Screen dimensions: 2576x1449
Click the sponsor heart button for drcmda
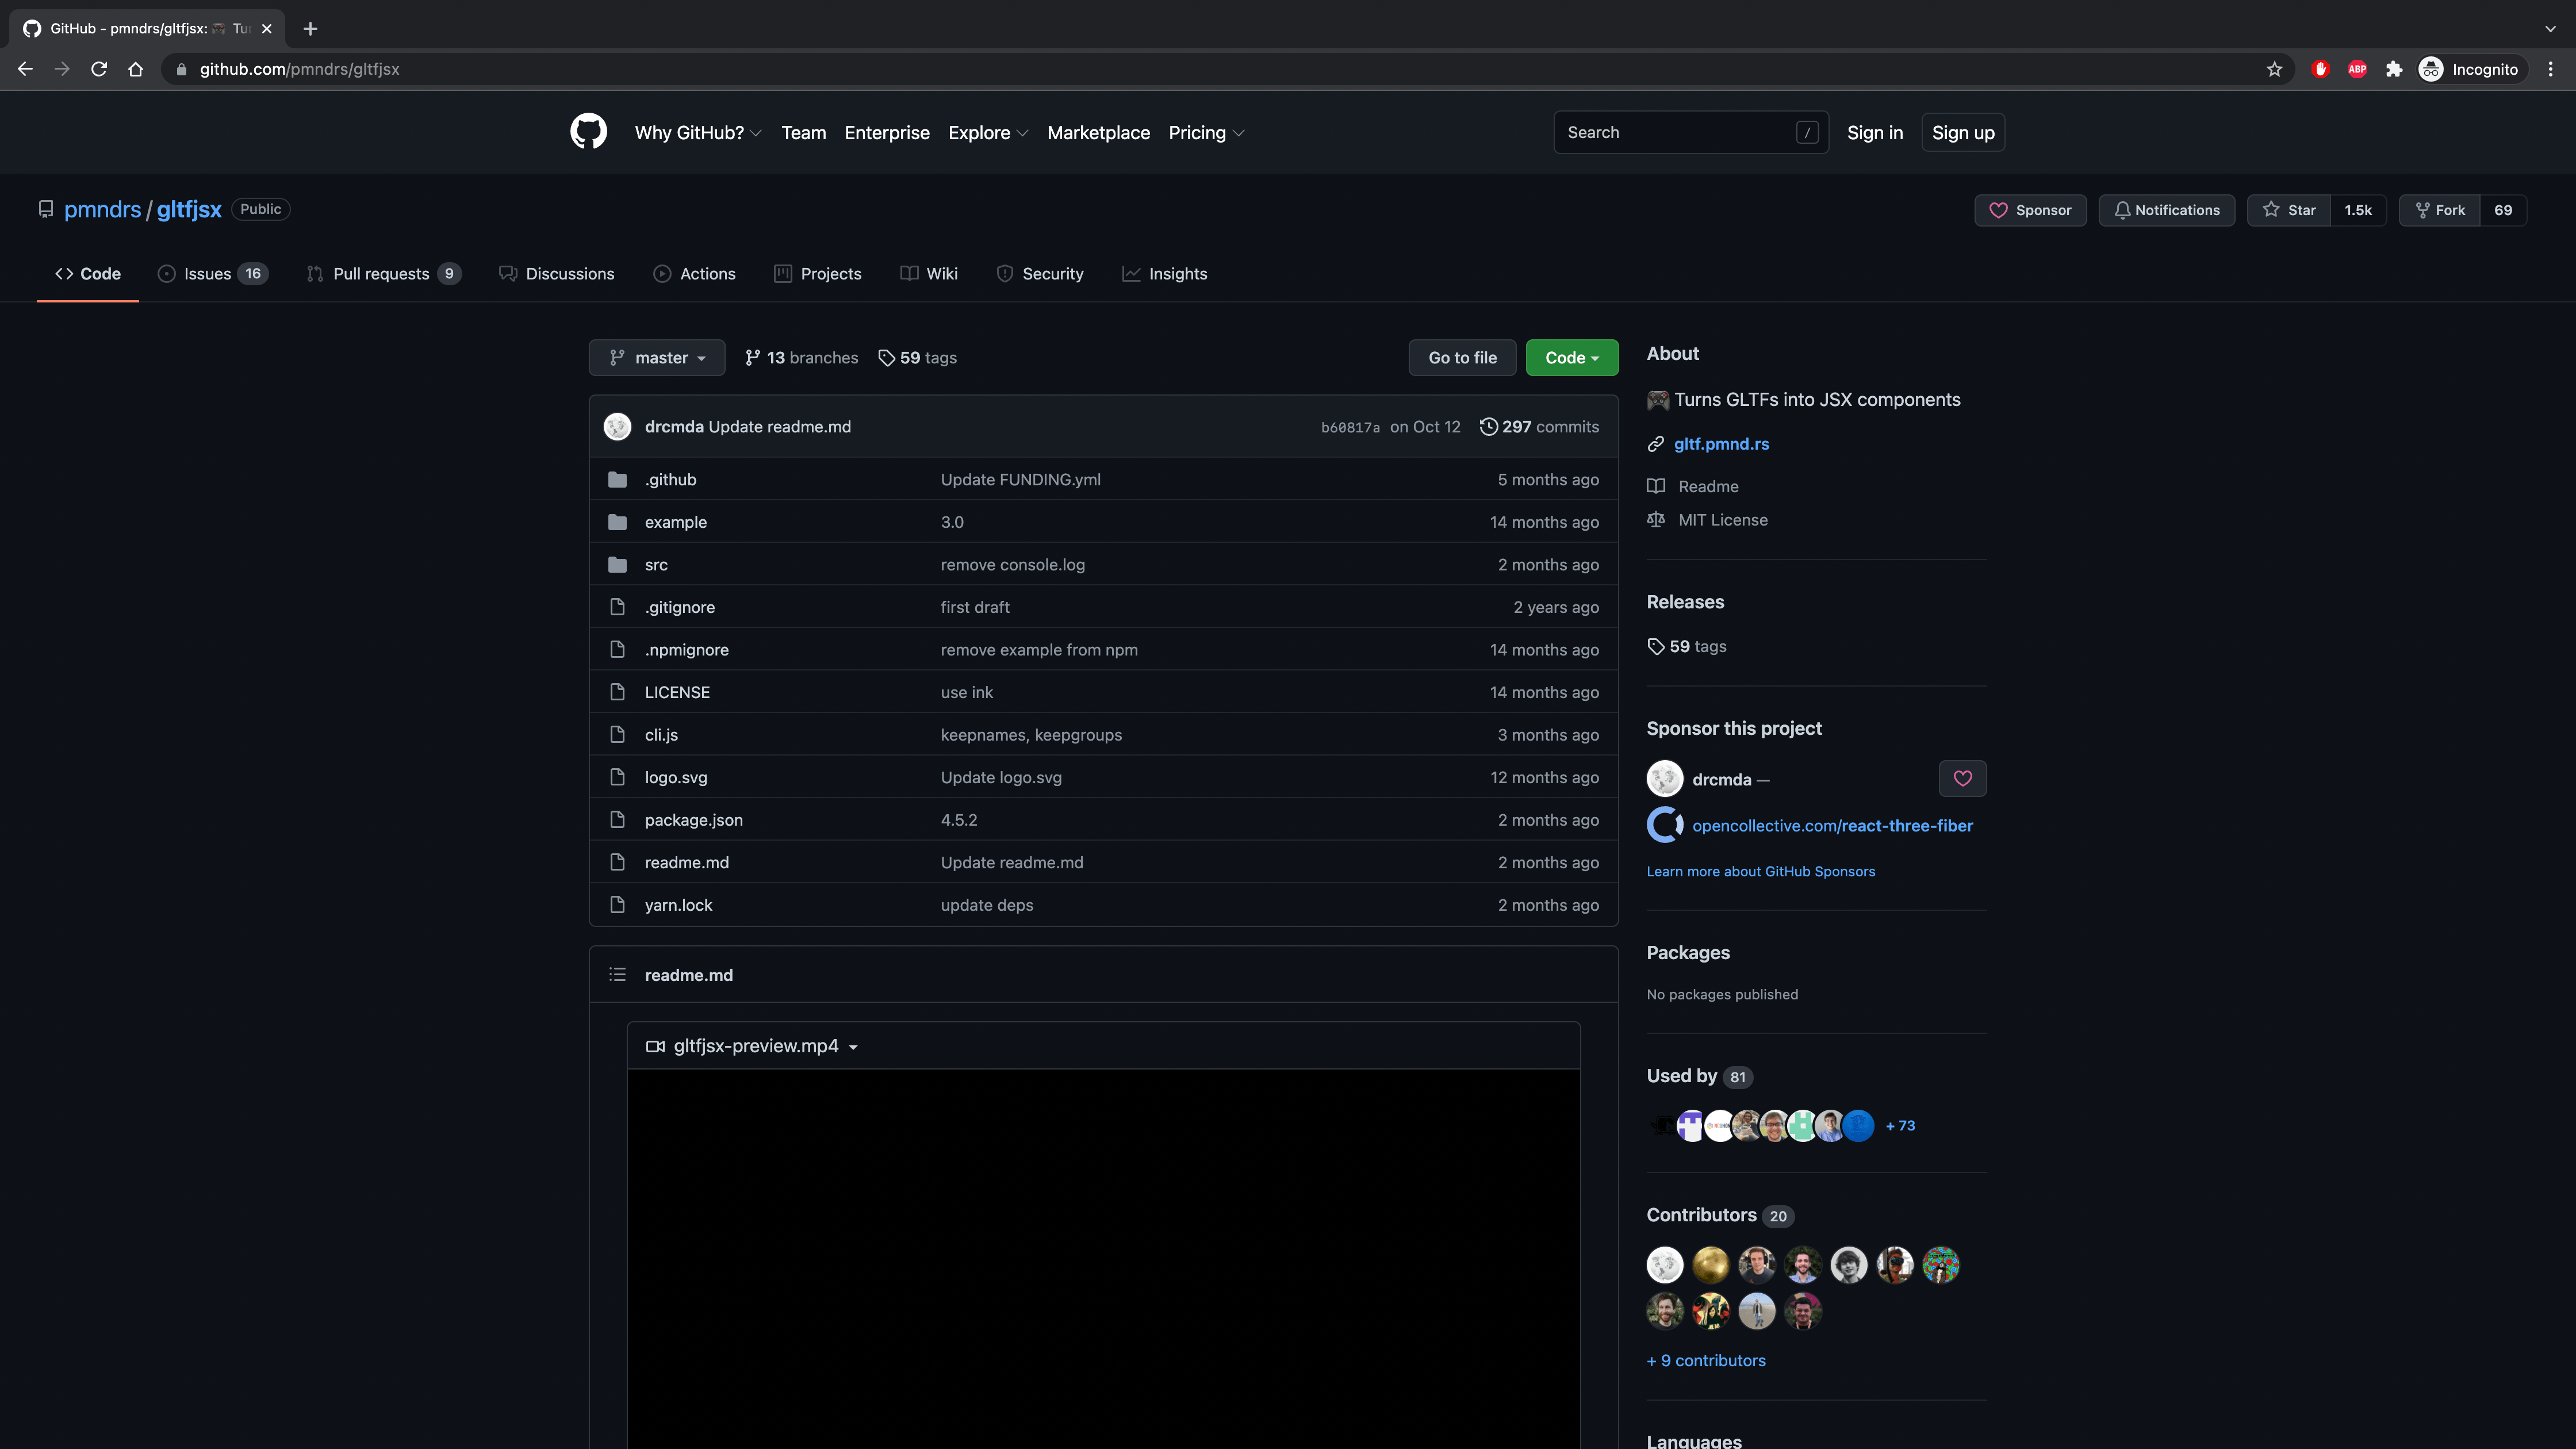coord(1962,778)
